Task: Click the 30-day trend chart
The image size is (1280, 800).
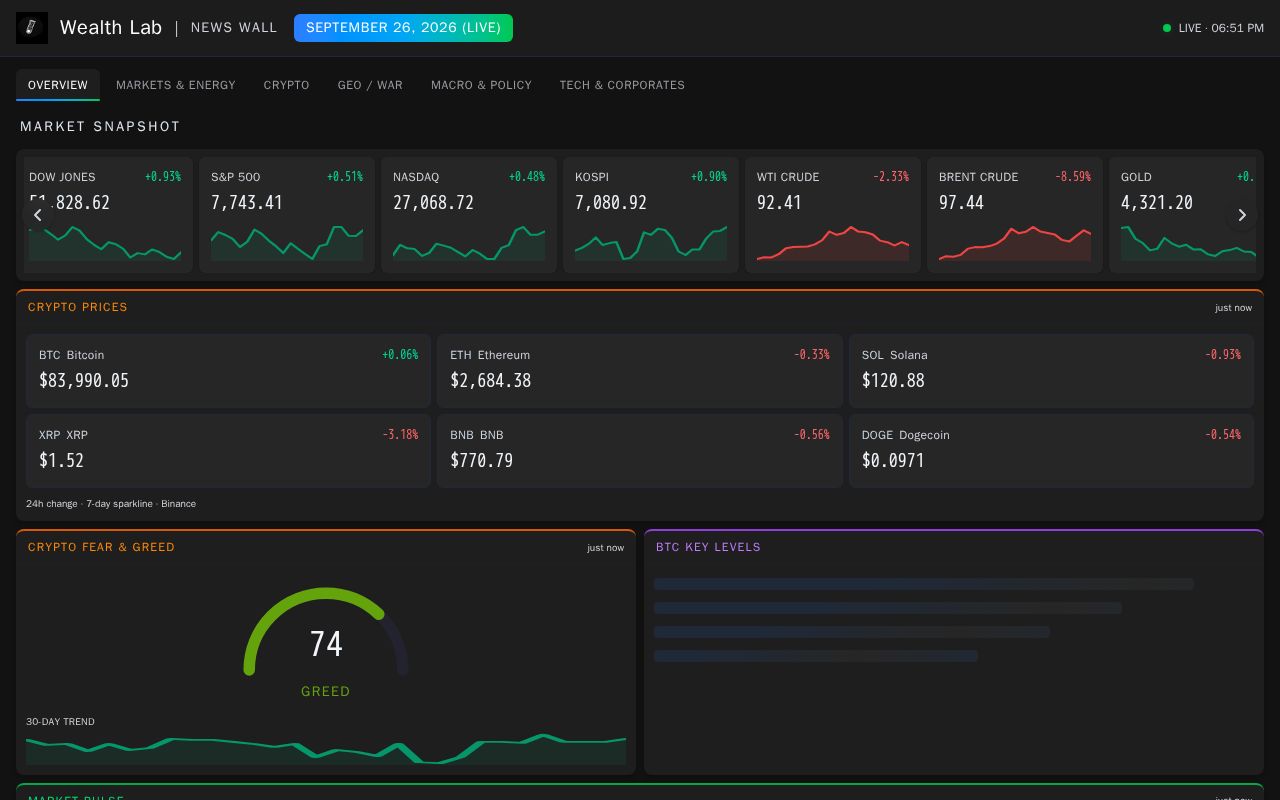Action: 326,749
